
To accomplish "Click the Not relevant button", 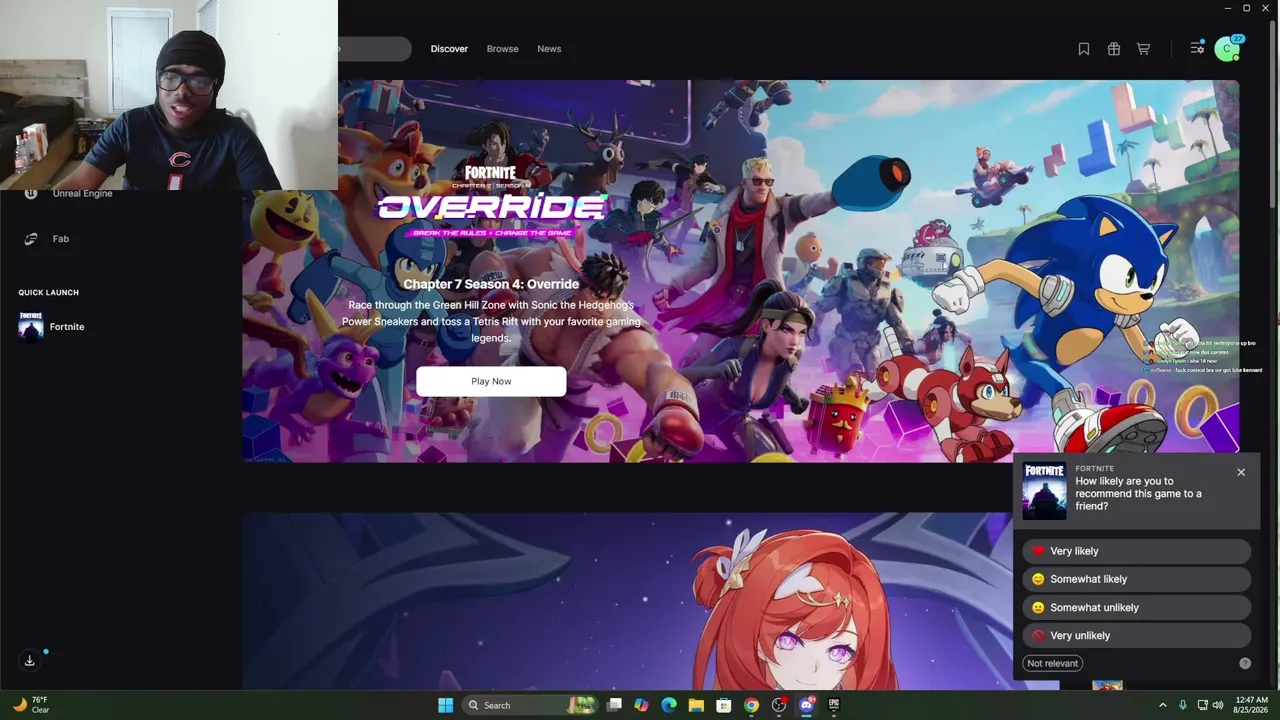I will 1053,663.
